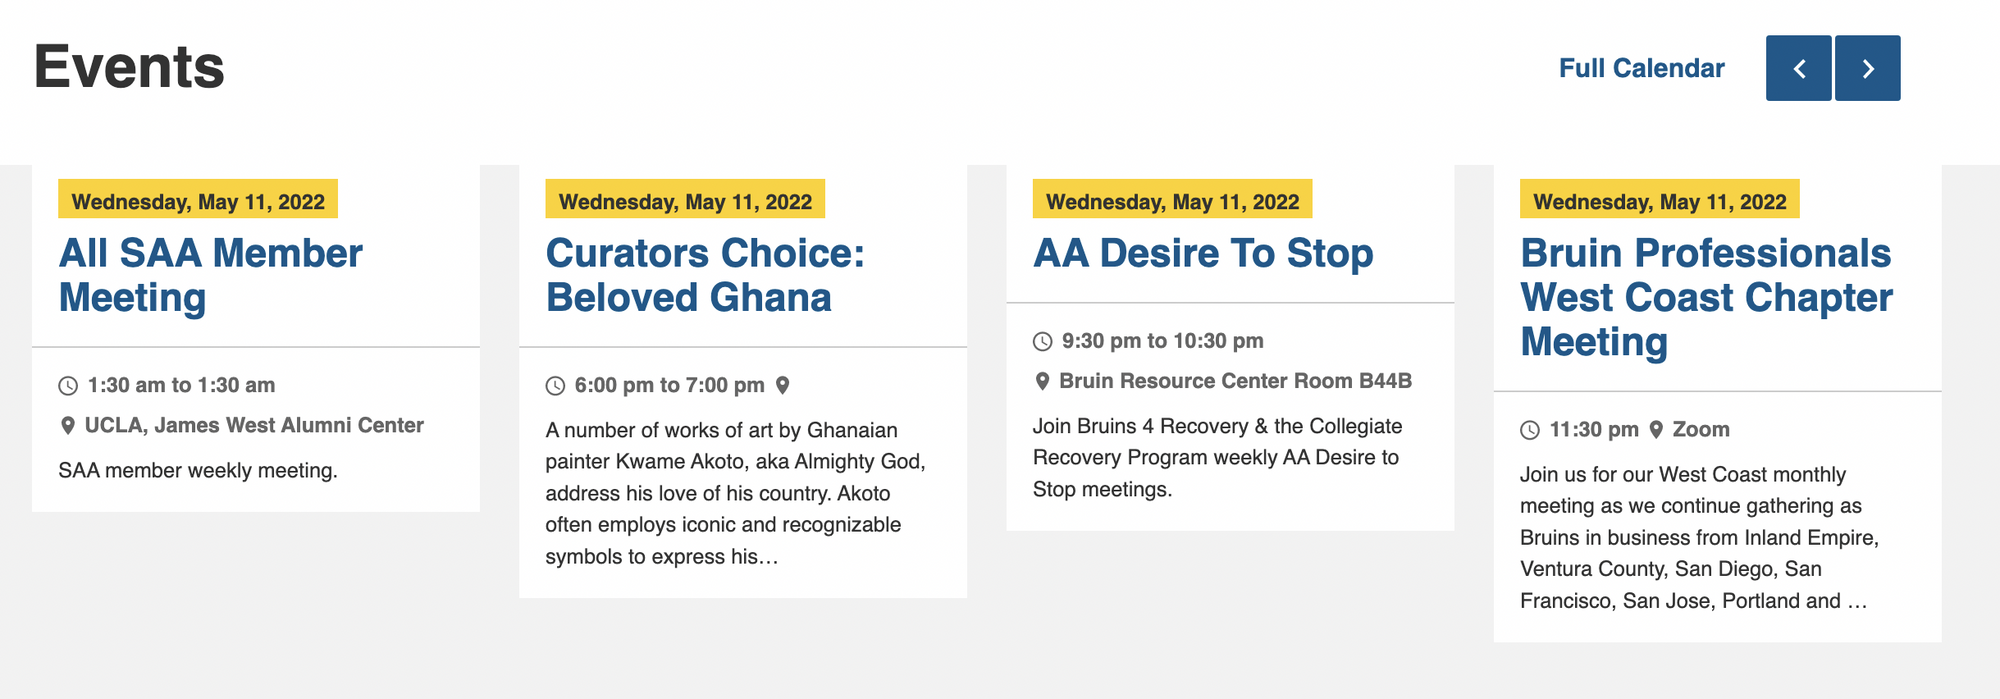Click the location pin beside UCLA, James West
Screen dimensions: 2000x699
(x=68, y=426)
